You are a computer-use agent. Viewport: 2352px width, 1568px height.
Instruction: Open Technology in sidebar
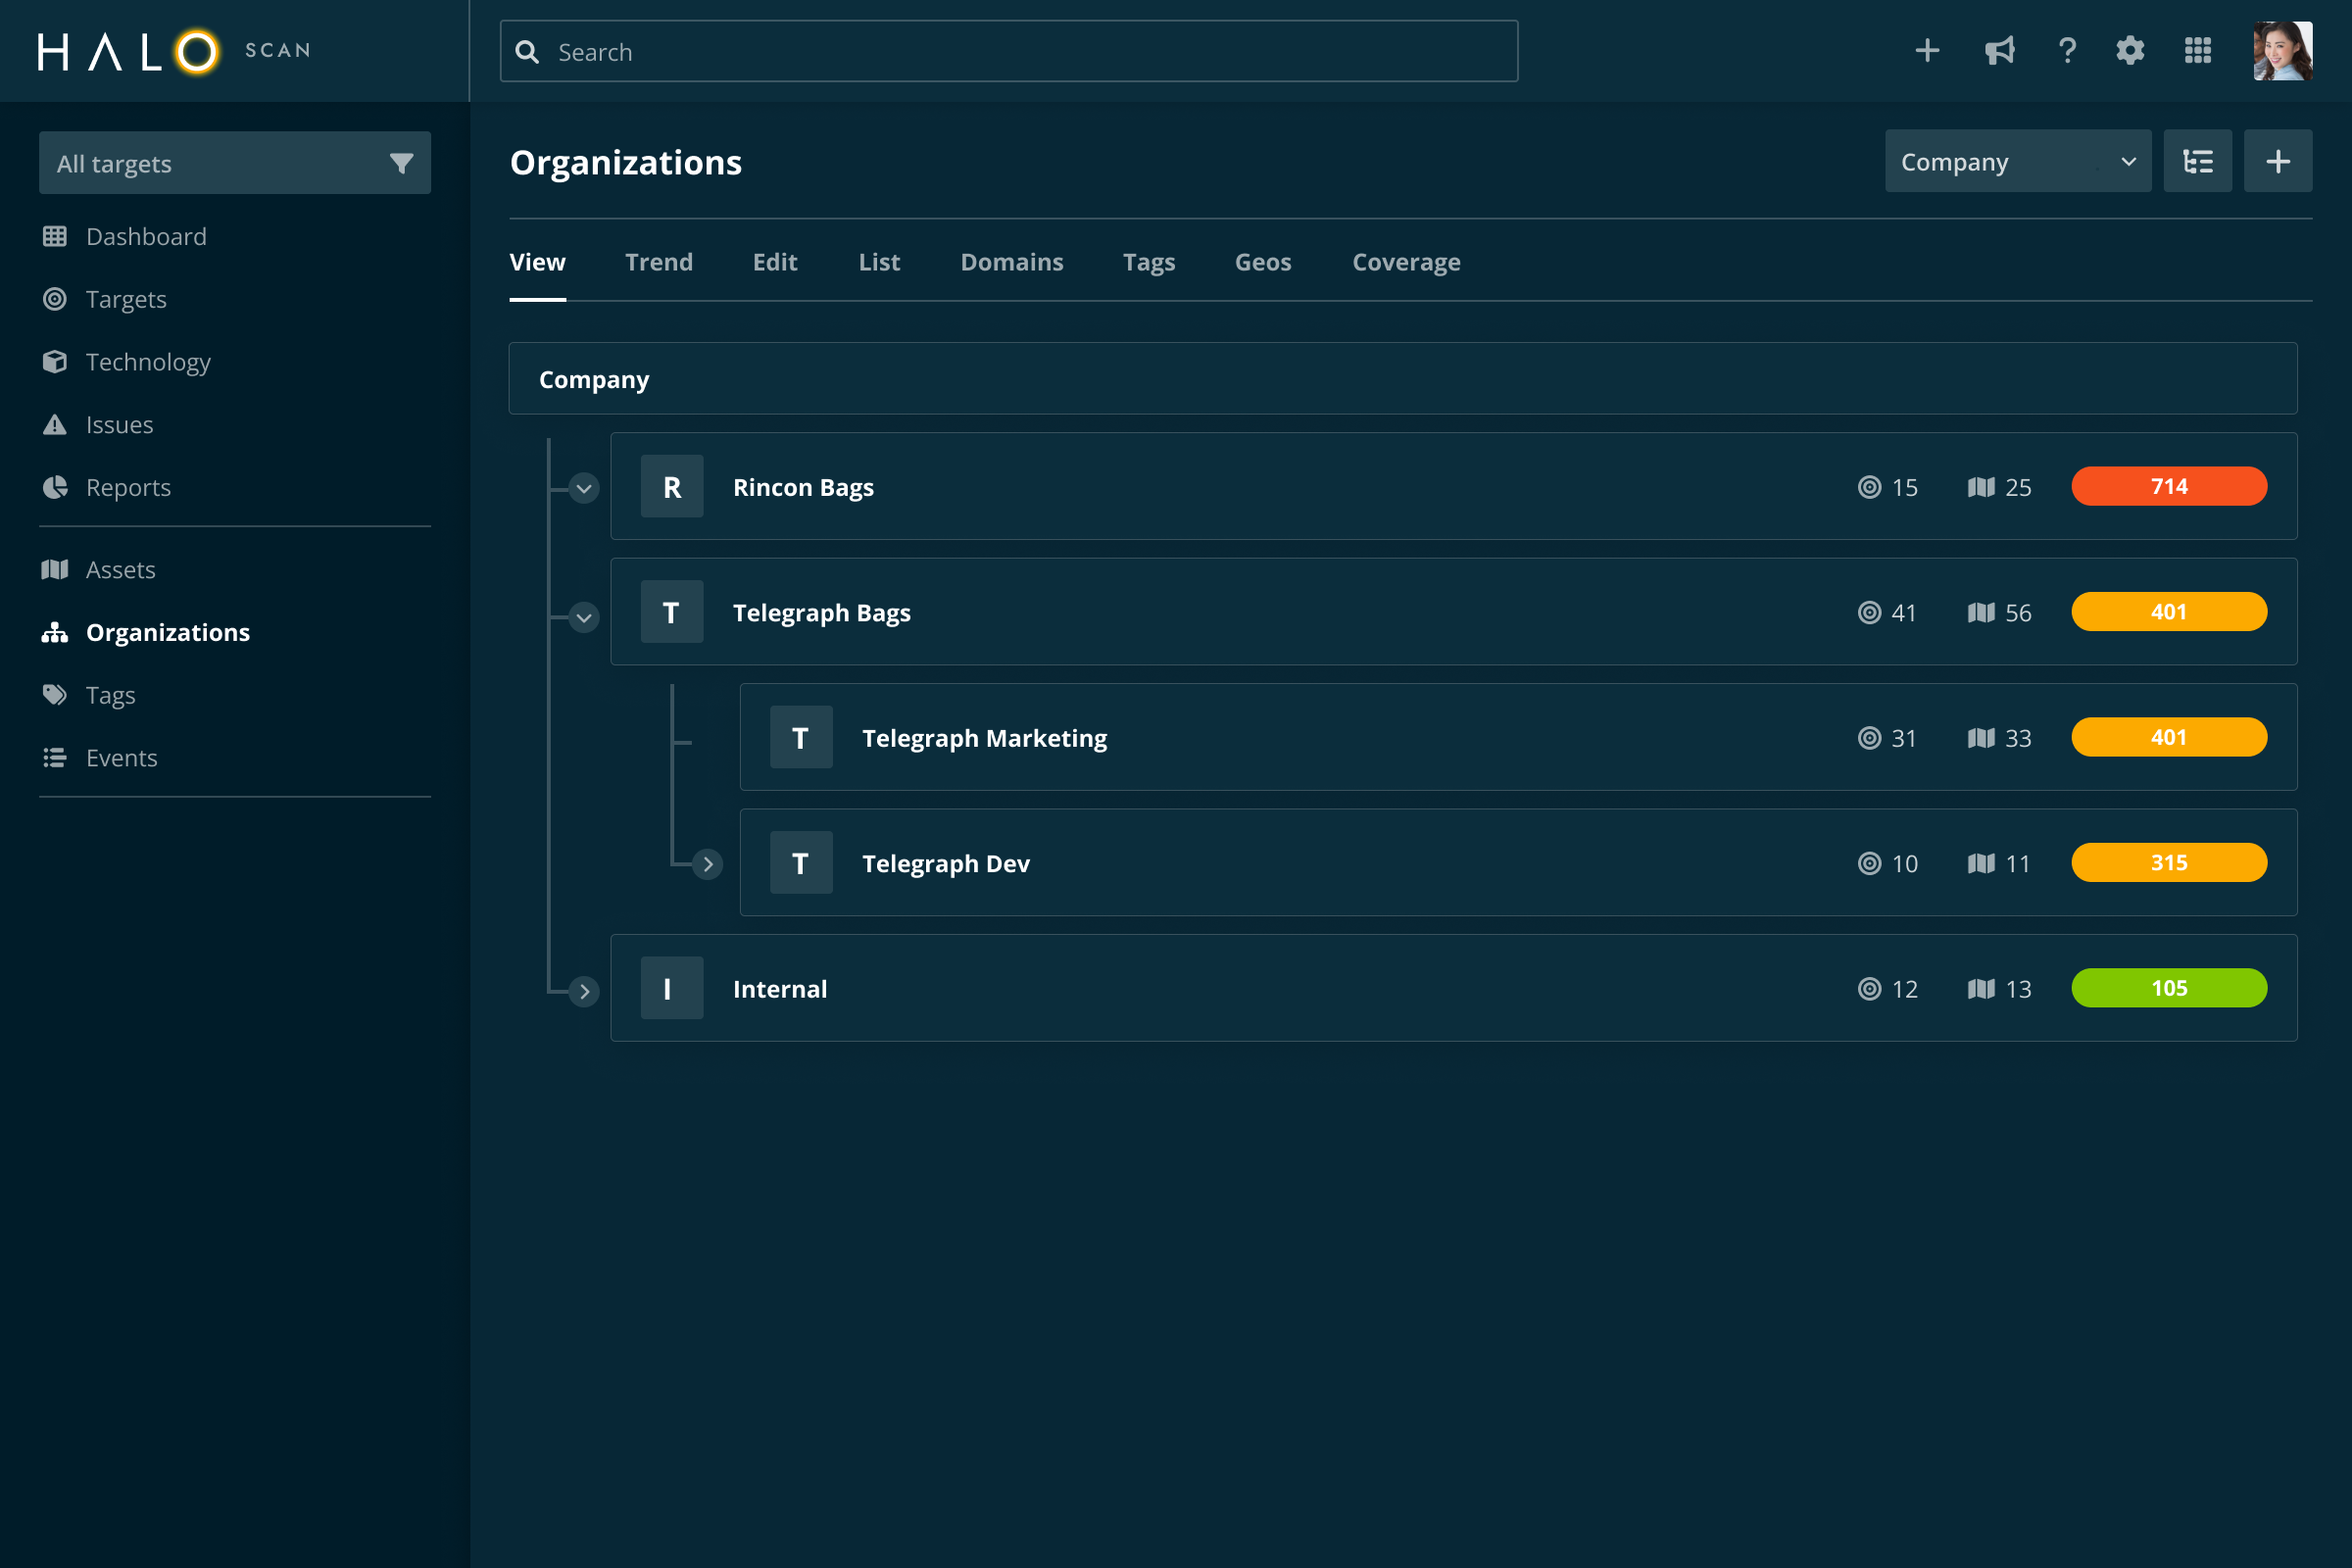(x=148, y=362)
